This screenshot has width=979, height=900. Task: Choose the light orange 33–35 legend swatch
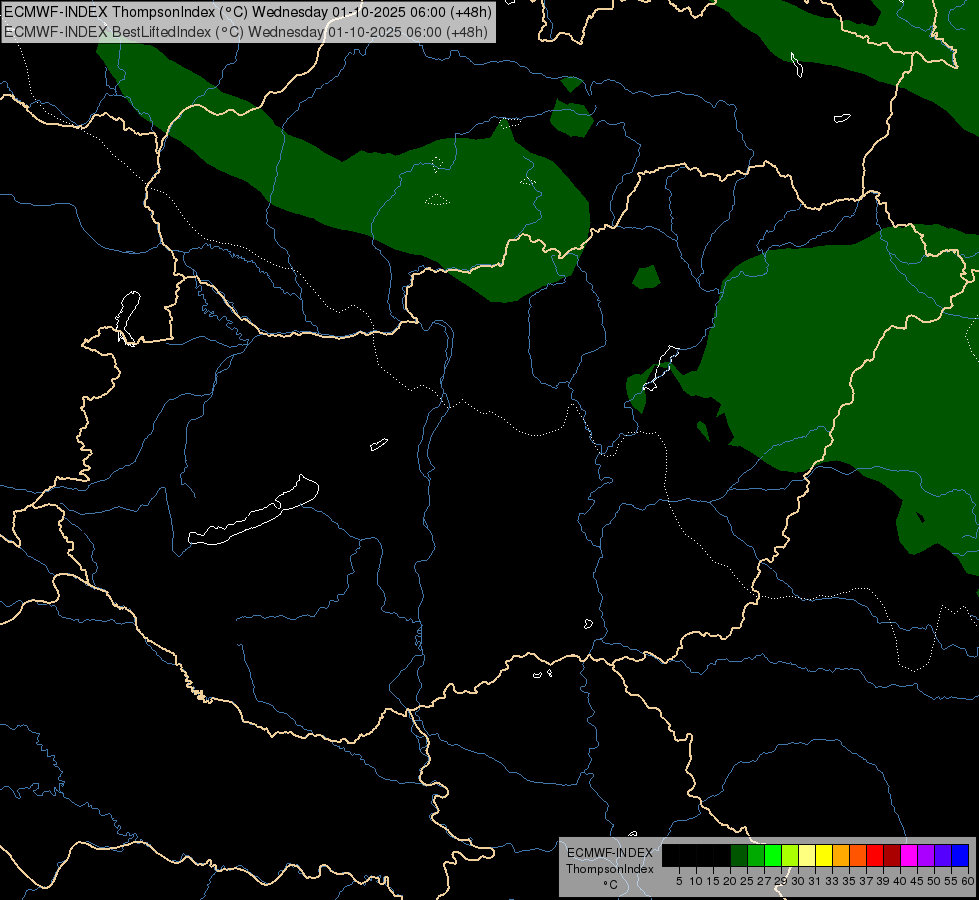[x=841, y=855]
